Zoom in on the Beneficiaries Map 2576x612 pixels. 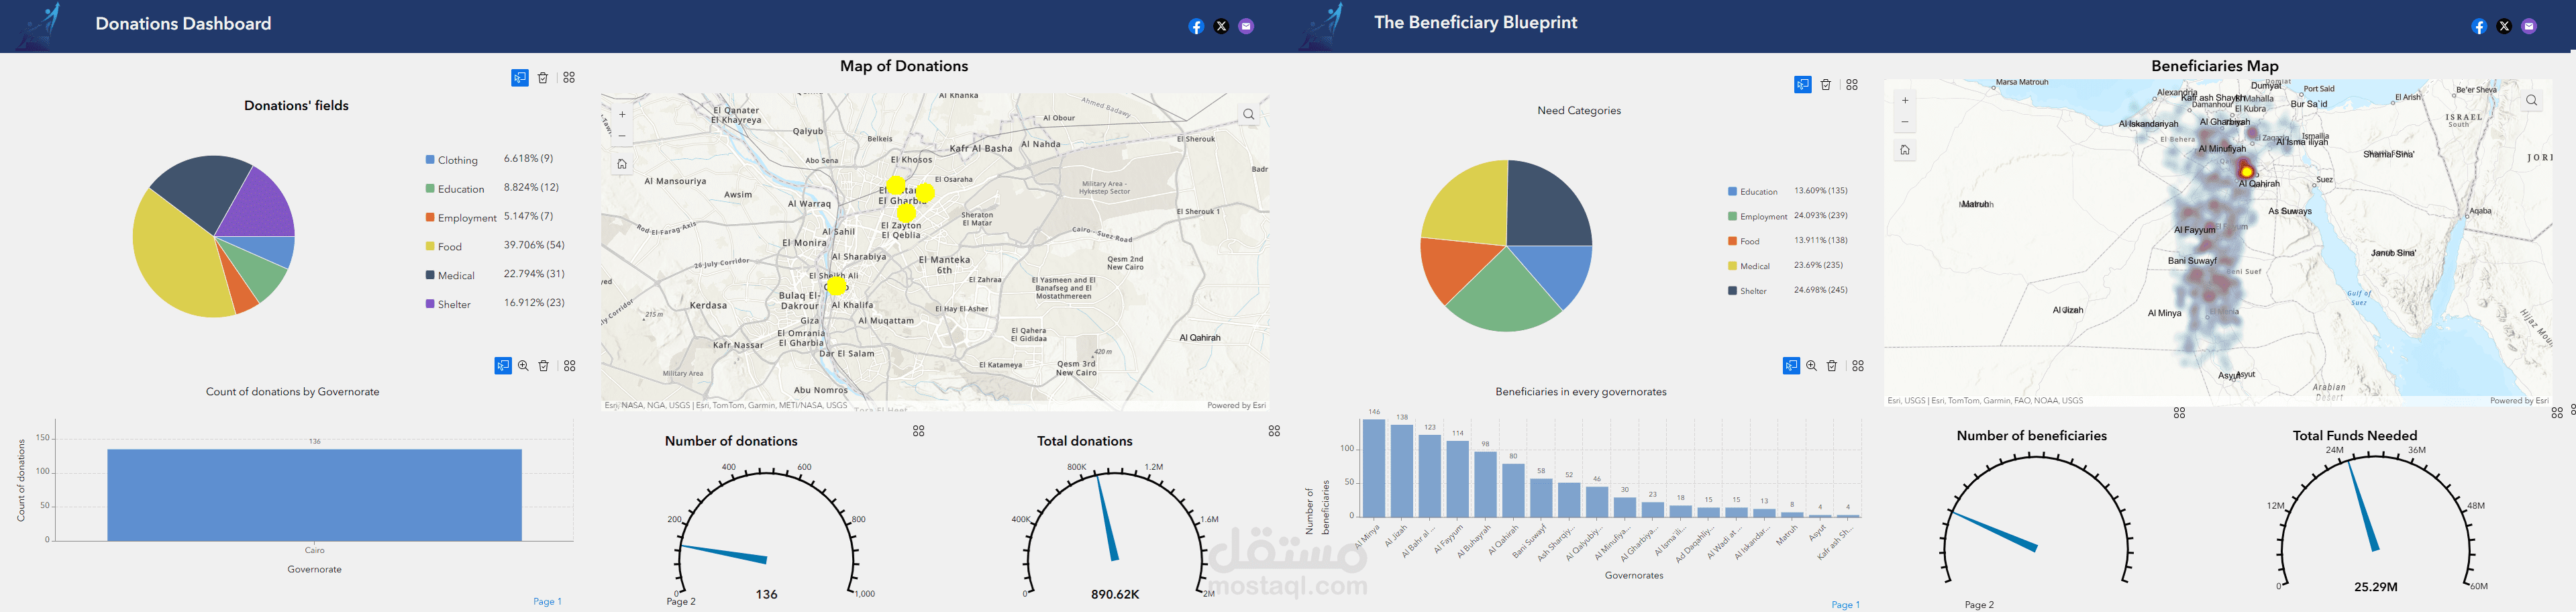tap(1905, 100)
